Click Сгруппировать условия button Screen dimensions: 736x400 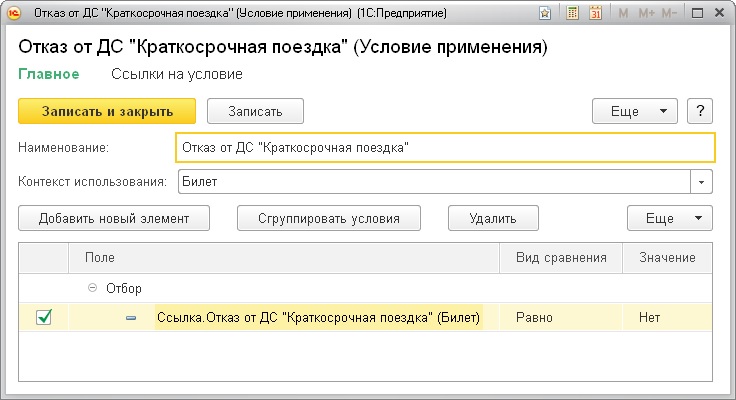(x=329, y=218)
